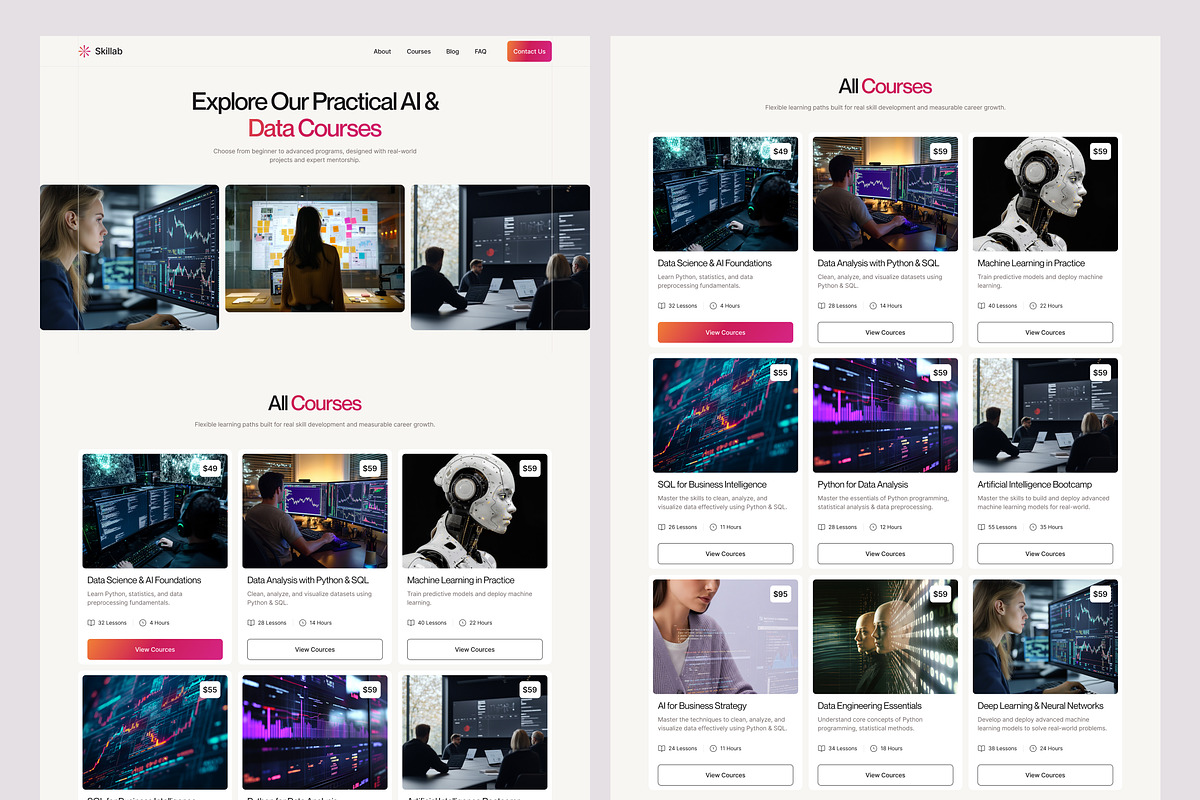Click the "Deep Learning & Neural Networks" title

tap(1040, 705)
